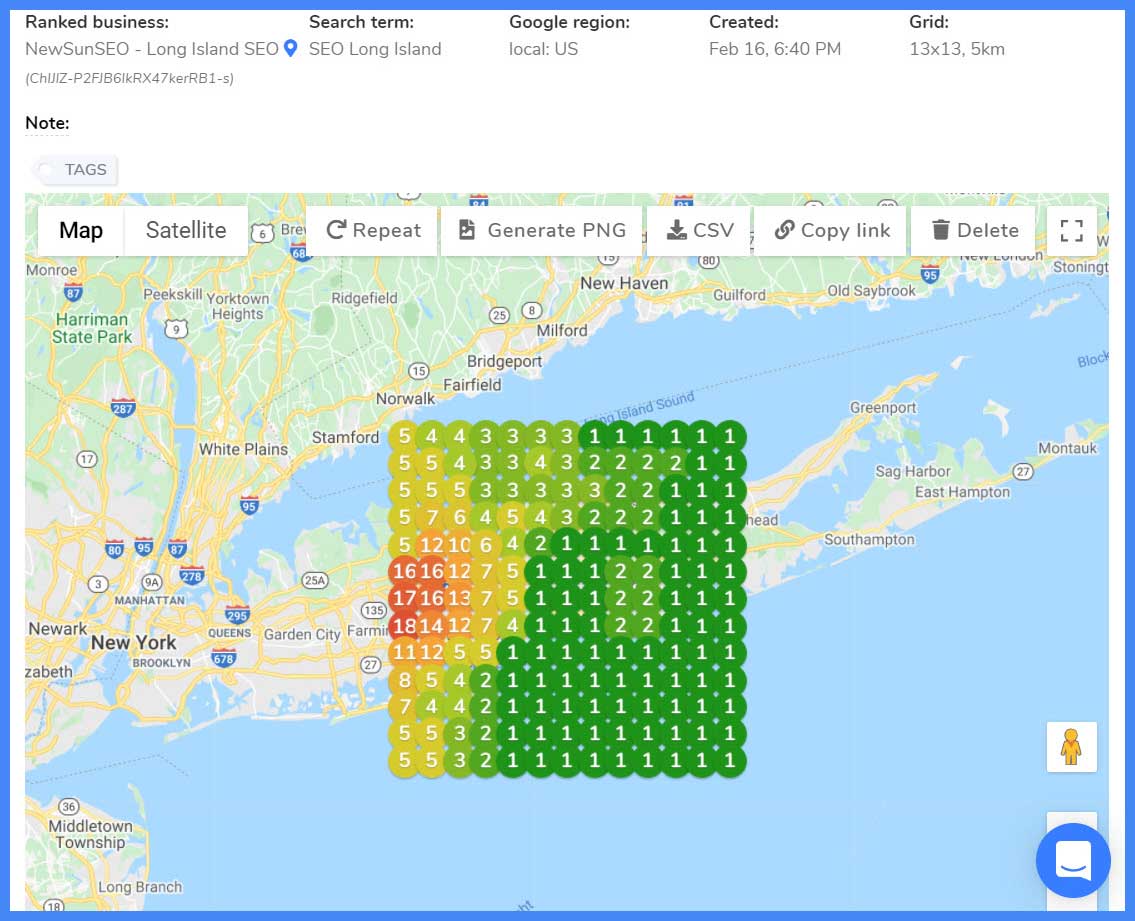
Task: Click the Delete trash button
Action: pos(973,231)
